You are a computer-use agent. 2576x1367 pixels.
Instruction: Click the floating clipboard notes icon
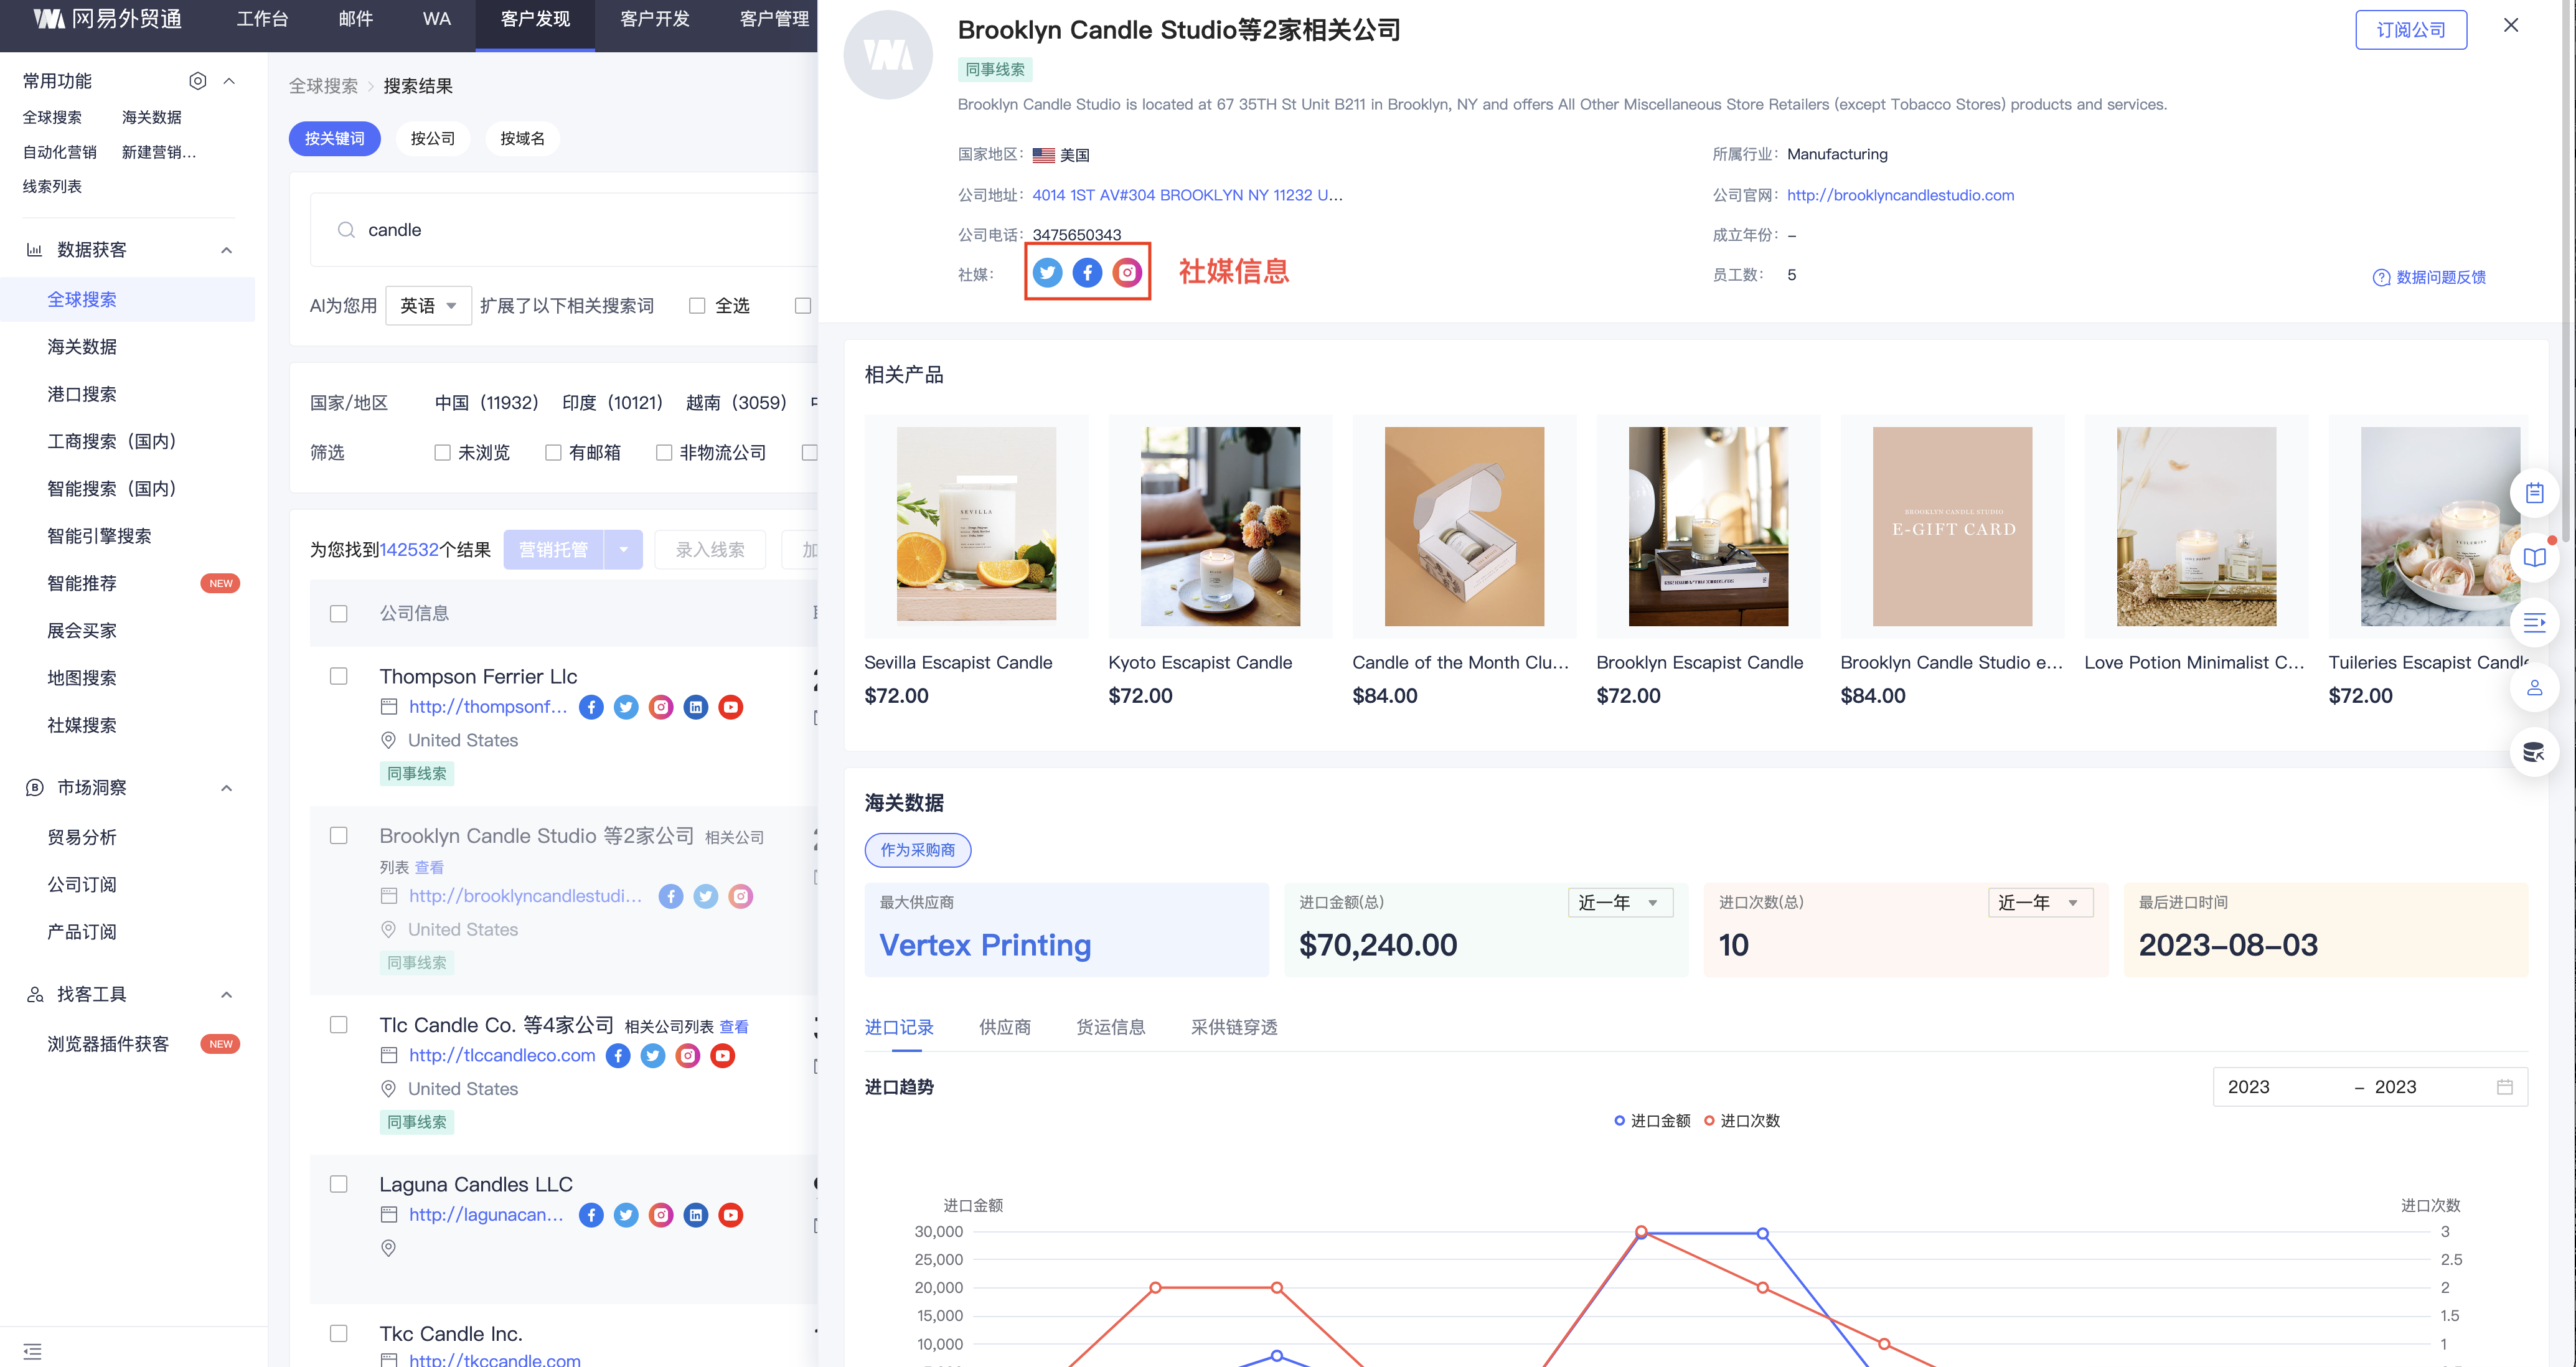click(2534, 493)
